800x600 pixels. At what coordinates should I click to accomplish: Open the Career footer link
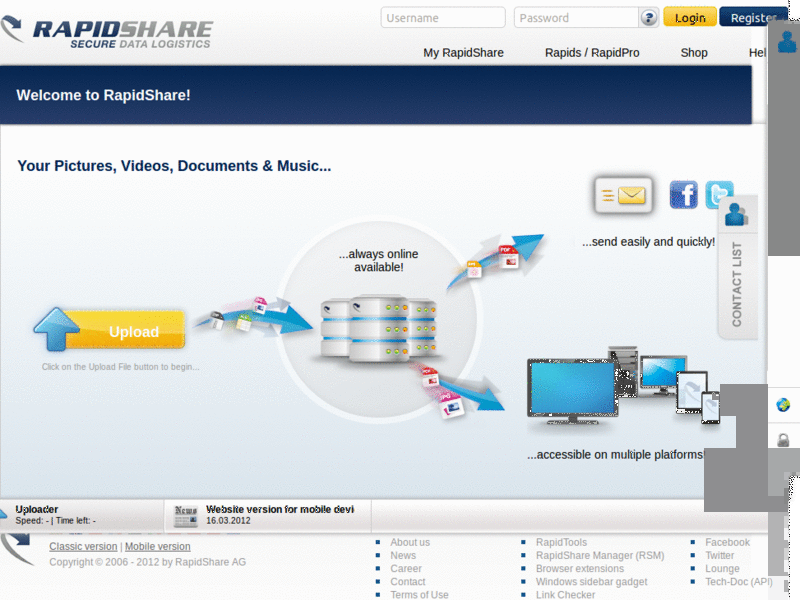pyautogui.click(x=406, y=568)
